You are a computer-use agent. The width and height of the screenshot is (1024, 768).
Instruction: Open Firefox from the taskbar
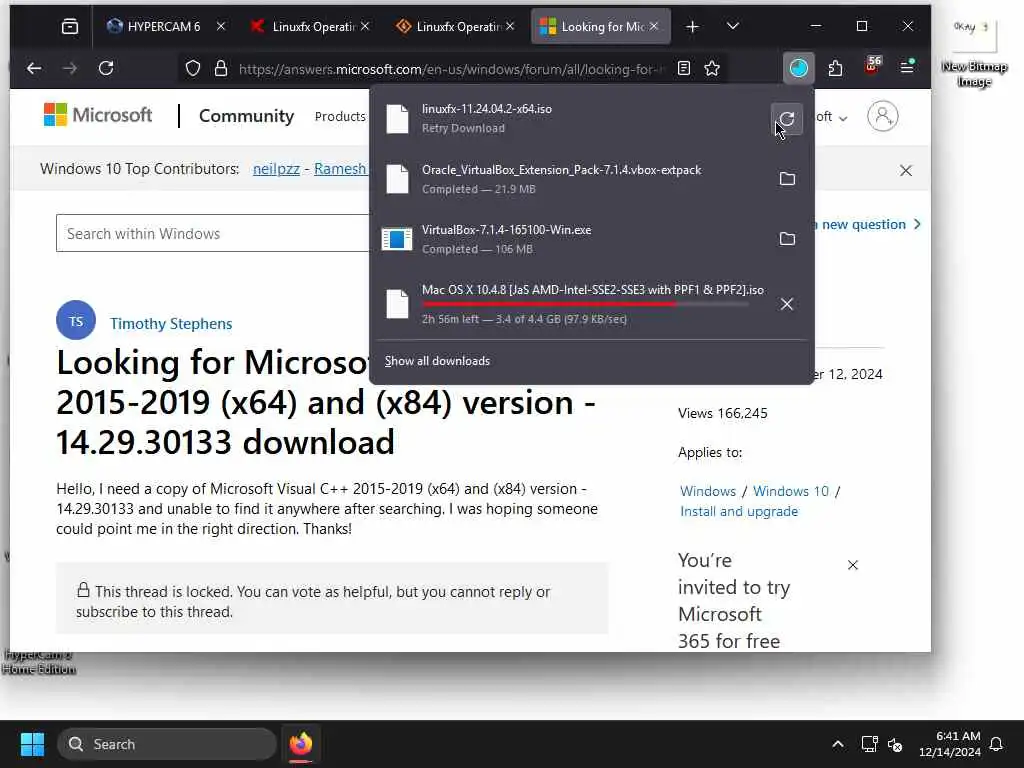tap(300, 744)
